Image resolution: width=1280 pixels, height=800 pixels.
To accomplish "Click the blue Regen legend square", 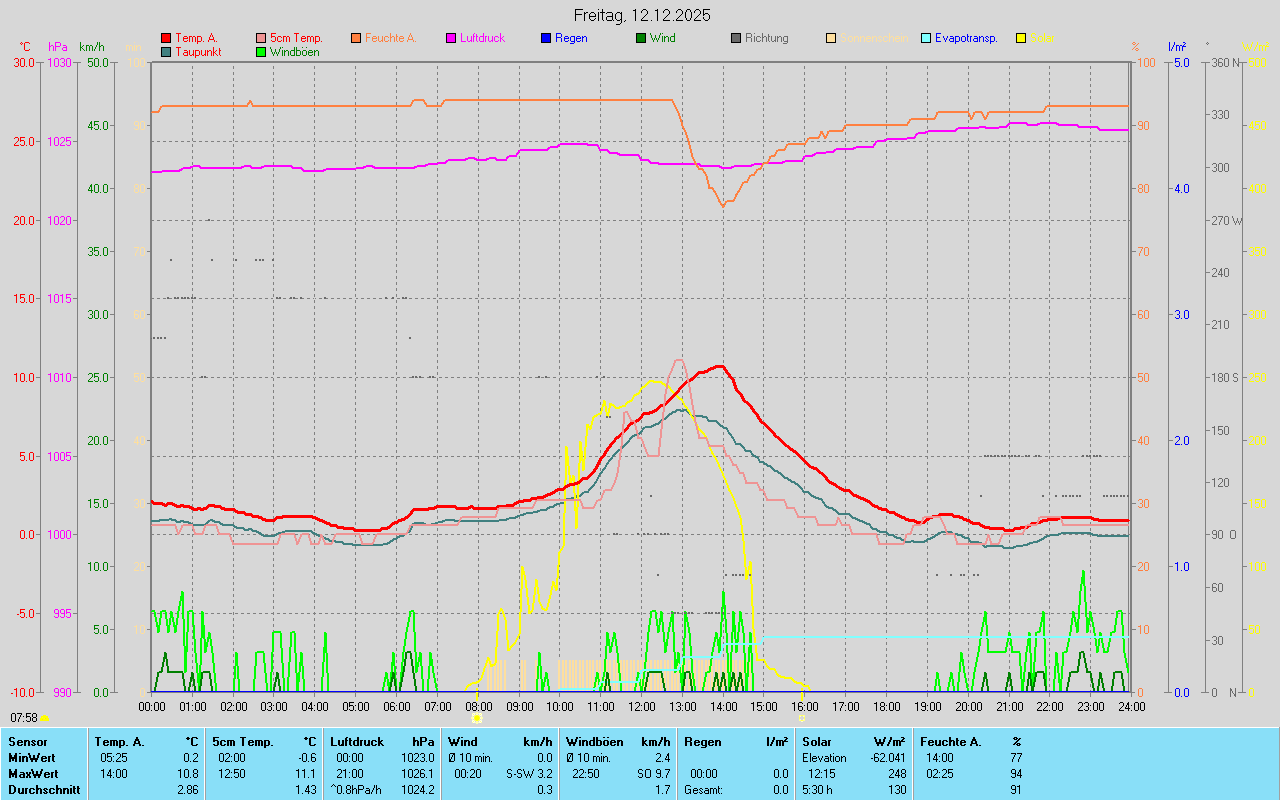I will point(546,38).
